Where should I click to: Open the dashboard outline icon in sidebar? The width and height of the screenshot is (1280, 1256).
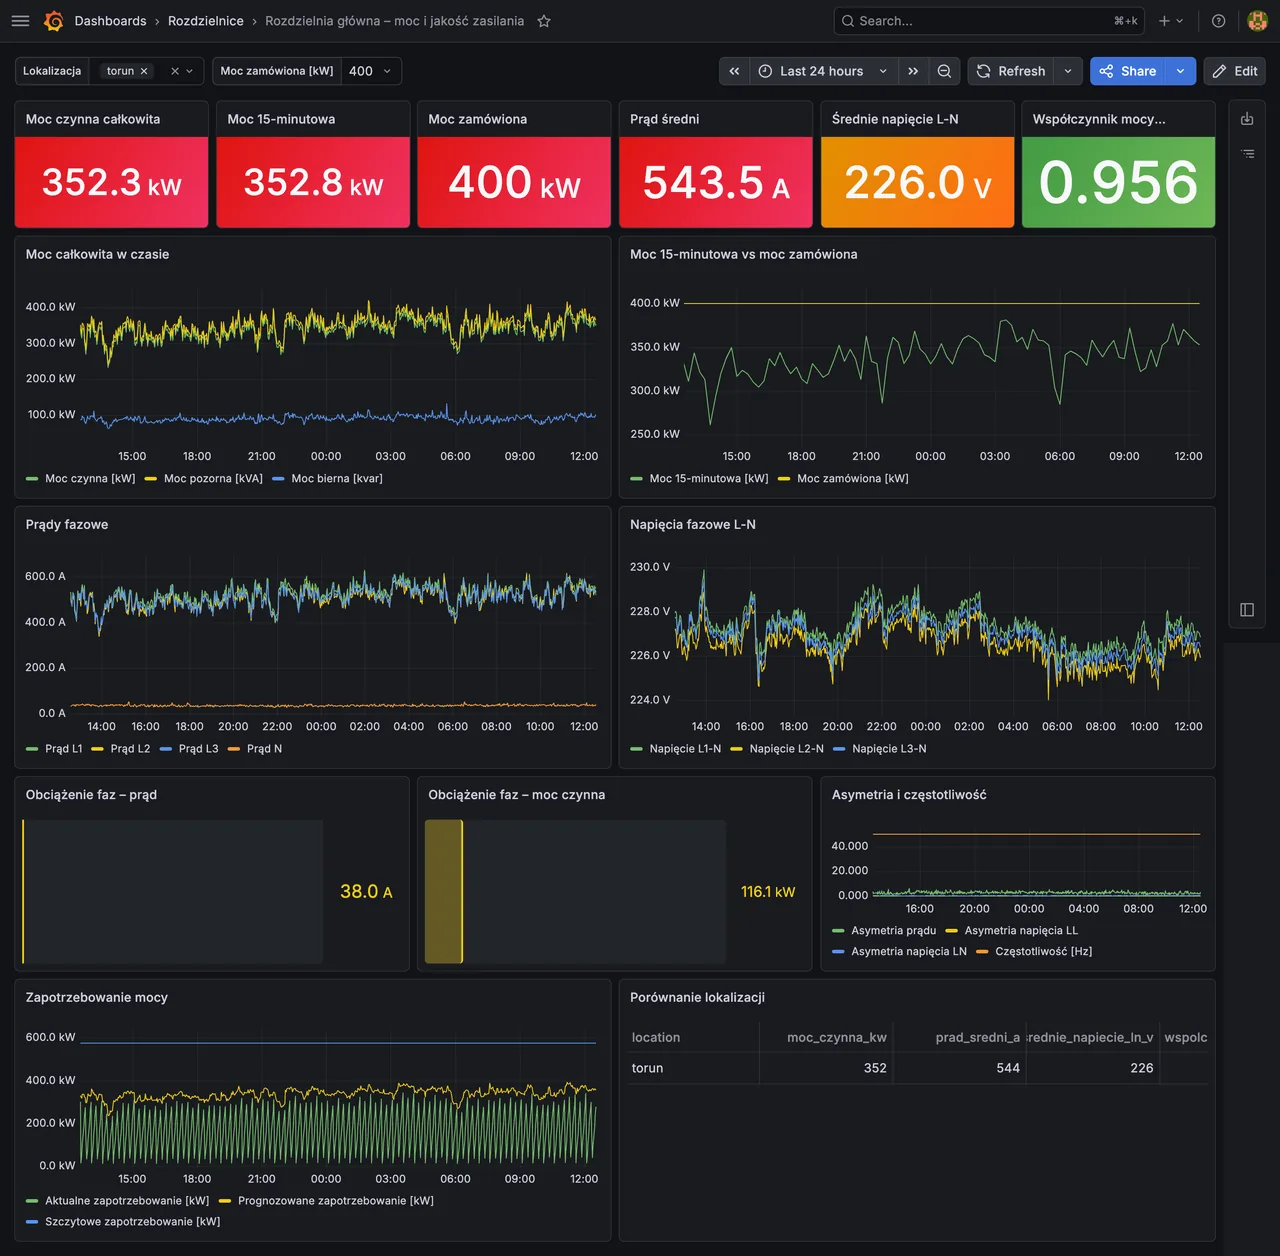tap(1247, 154)
